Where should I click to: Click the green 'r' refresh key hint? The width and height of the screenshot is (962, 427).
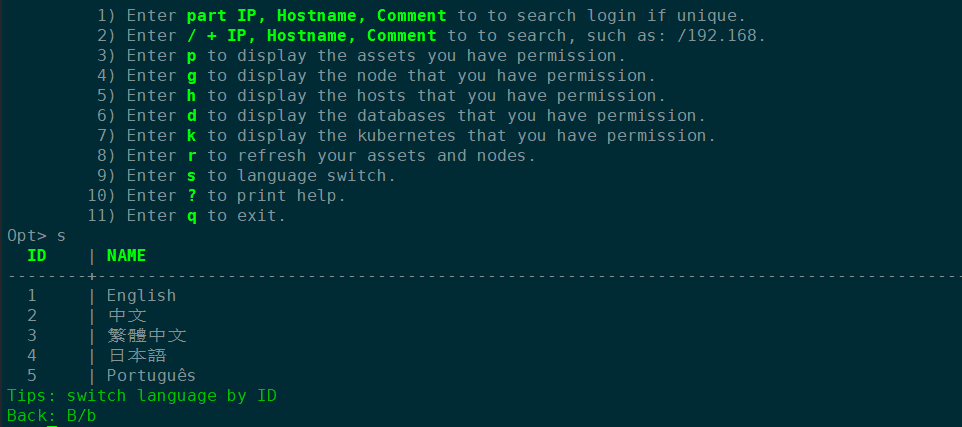(192, 156)
